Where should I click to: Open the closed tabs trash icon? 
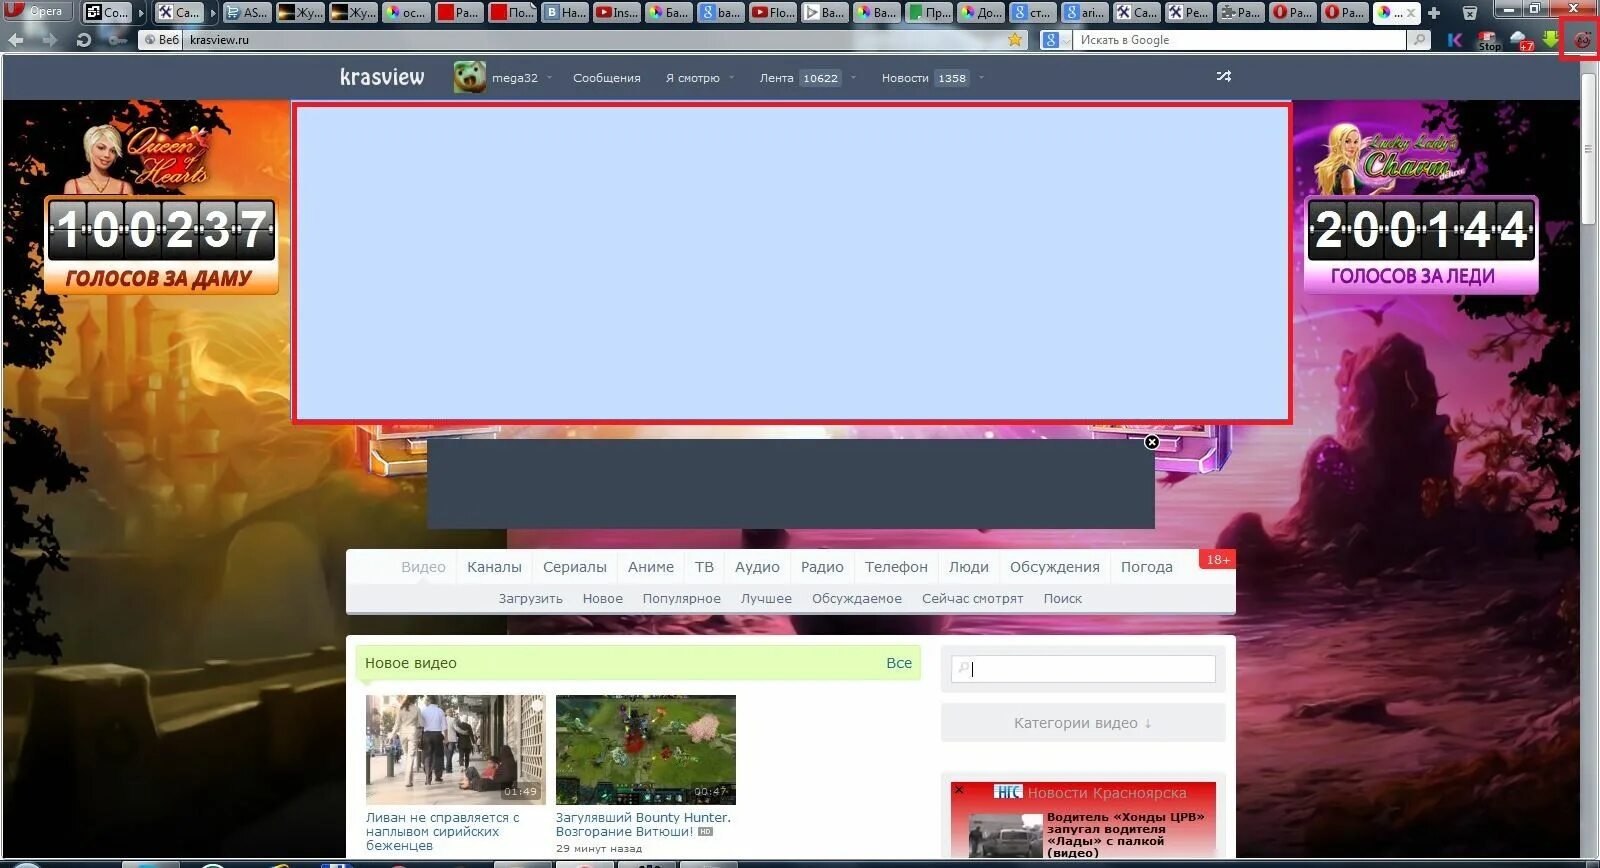1469,12
